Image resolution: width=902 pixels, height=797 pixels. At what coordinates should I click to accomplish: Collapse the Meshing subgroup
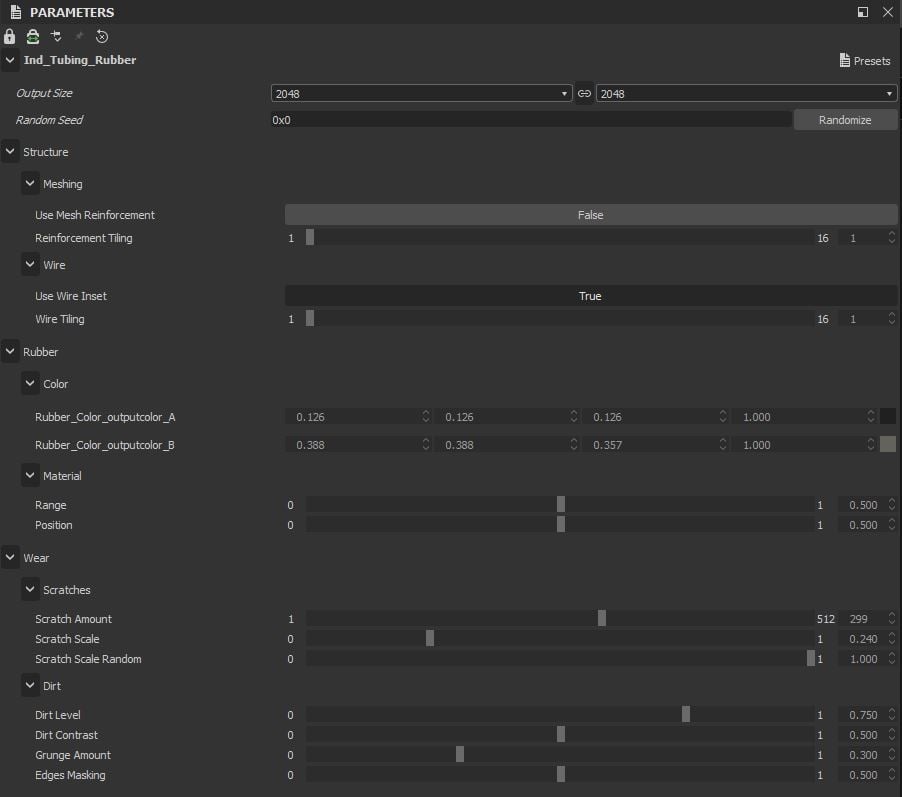tap(30, 184)
